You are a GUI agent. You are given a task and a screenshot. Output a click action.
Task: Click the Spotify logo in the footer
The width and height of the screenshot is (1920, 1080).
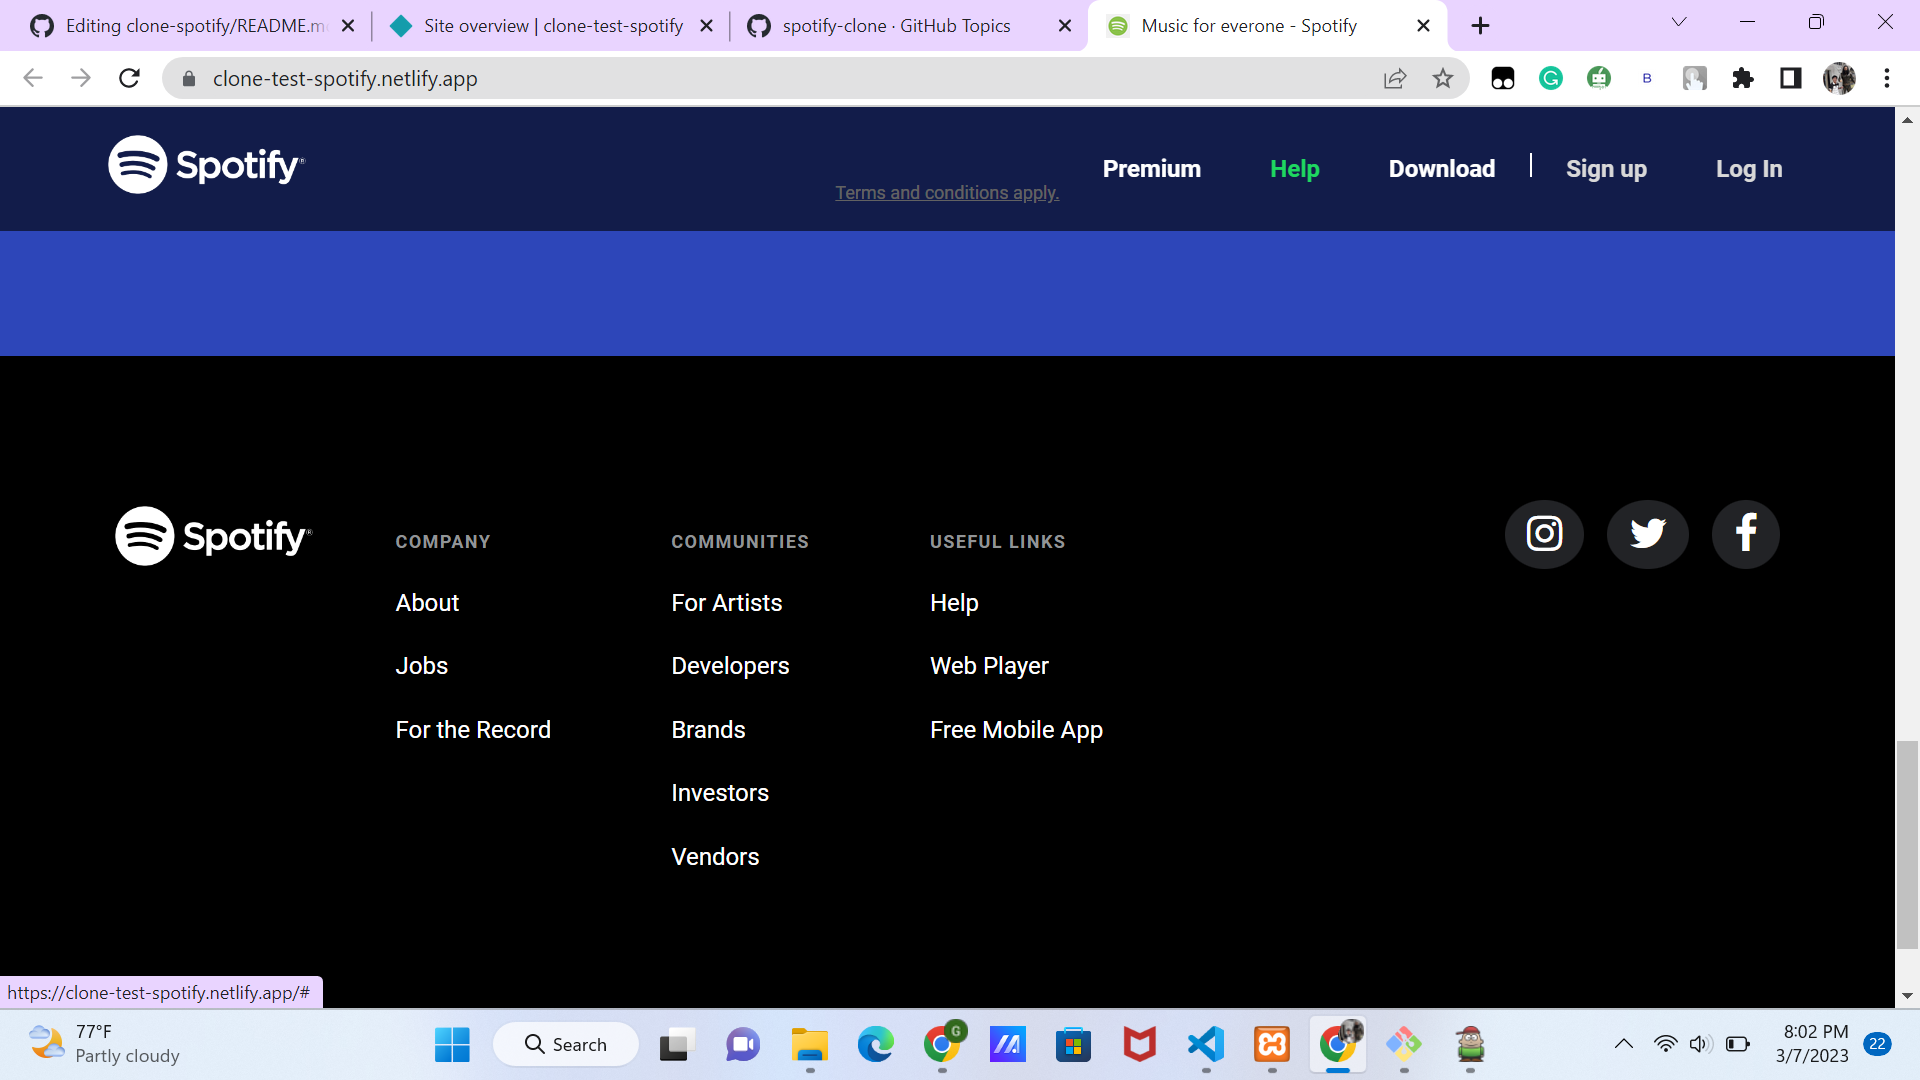(212, 535)
